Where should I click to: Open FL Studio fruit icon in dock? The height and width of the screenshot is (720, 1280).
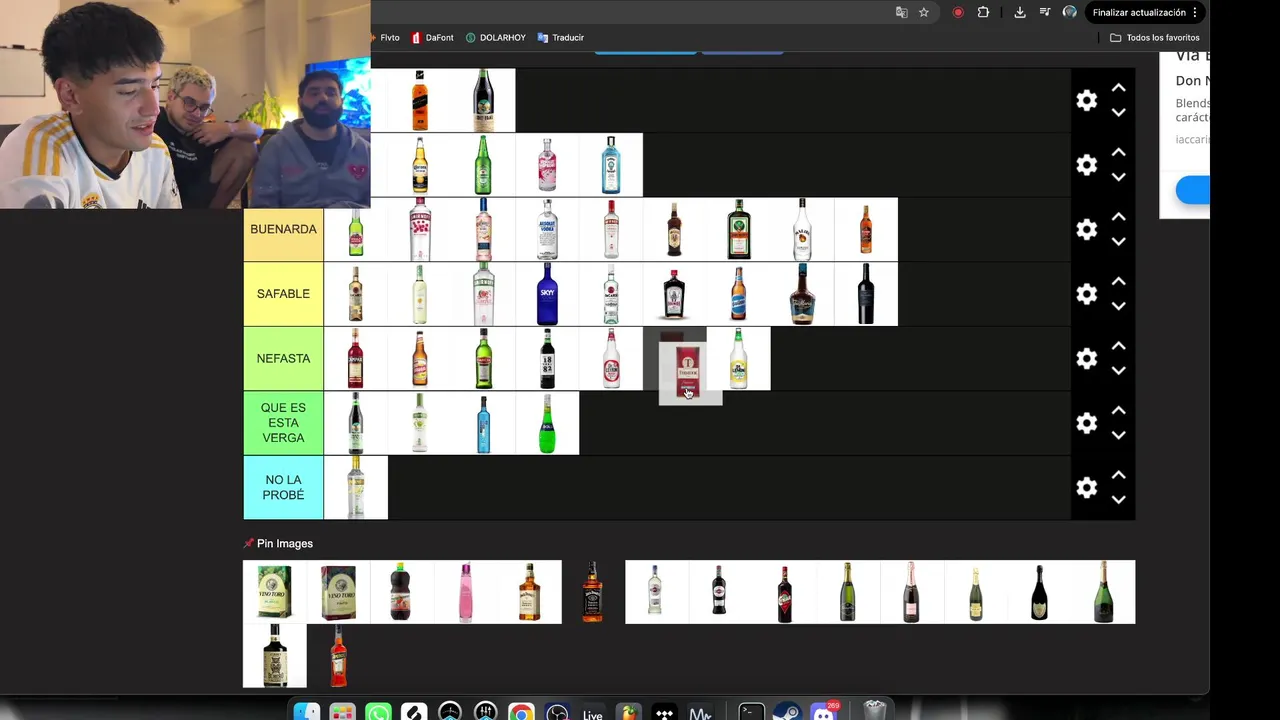coord(629,712)
